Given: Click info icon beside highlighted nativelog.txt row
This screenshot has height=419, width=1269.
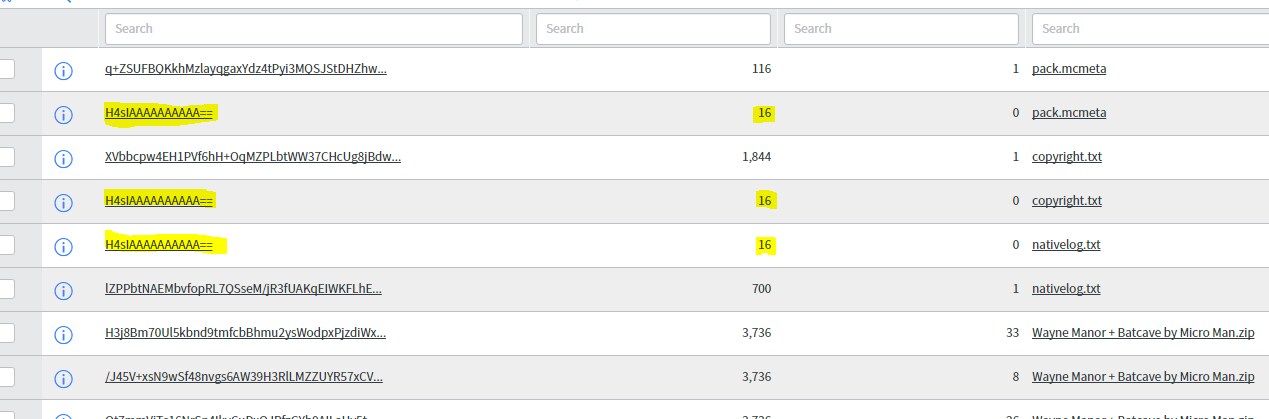Looking at the screenshot, I should pos(63,246).
